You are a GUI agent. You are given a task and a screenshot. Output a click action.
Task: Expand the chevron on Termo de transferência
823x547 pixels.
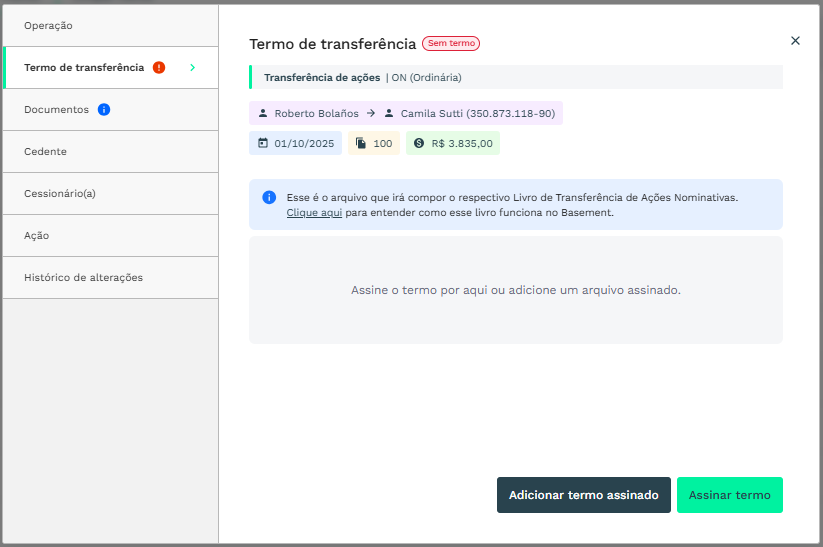click(x=192, y=67)
